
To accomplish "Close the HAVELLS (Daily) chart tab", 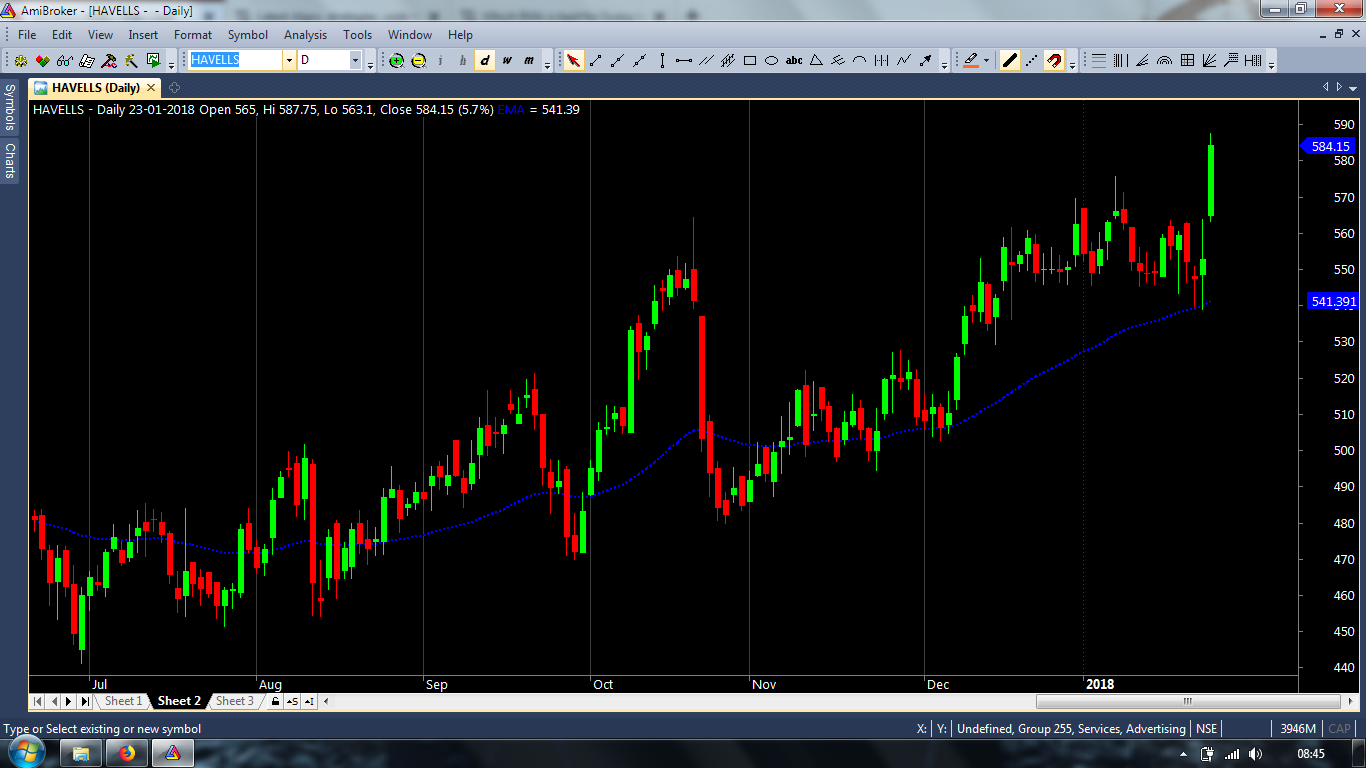I will pyautogui.click(x=152, y=88).
